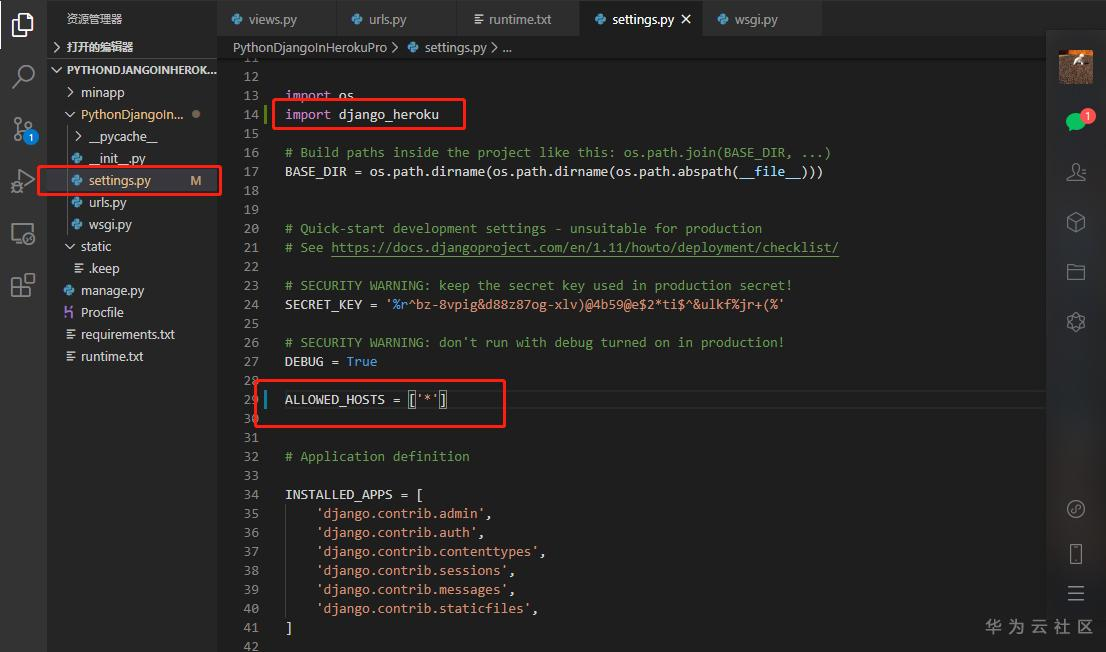Click PythonDjangoInHerokuPro breadcrumb
The height and width of the screenshot is (652, 1106).
[x=310, y=47]
